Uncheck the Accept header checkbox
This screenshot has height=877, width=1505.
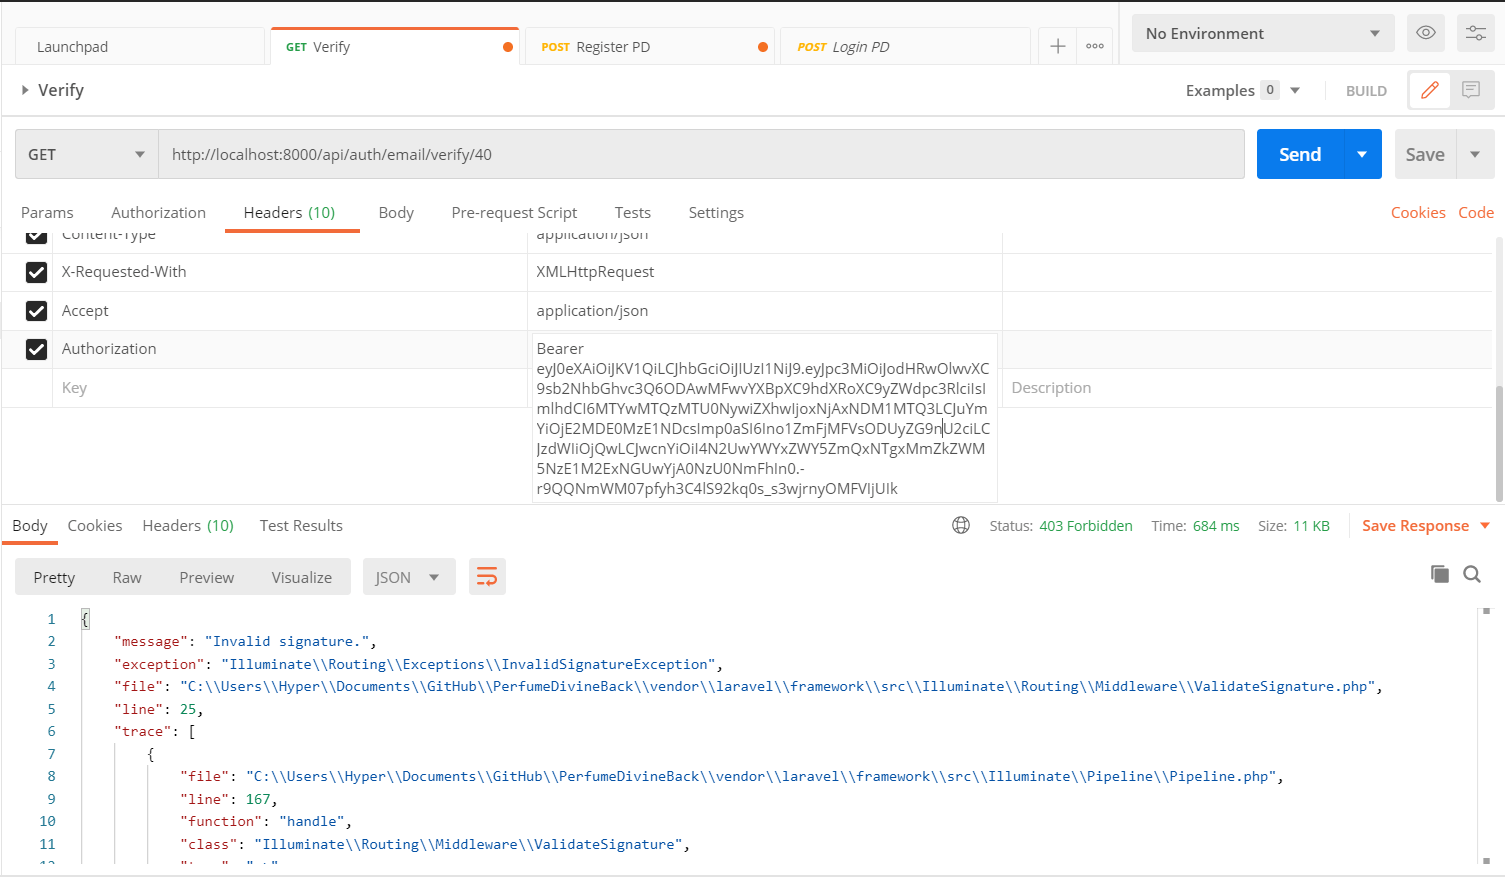click(x=36, y=310)
